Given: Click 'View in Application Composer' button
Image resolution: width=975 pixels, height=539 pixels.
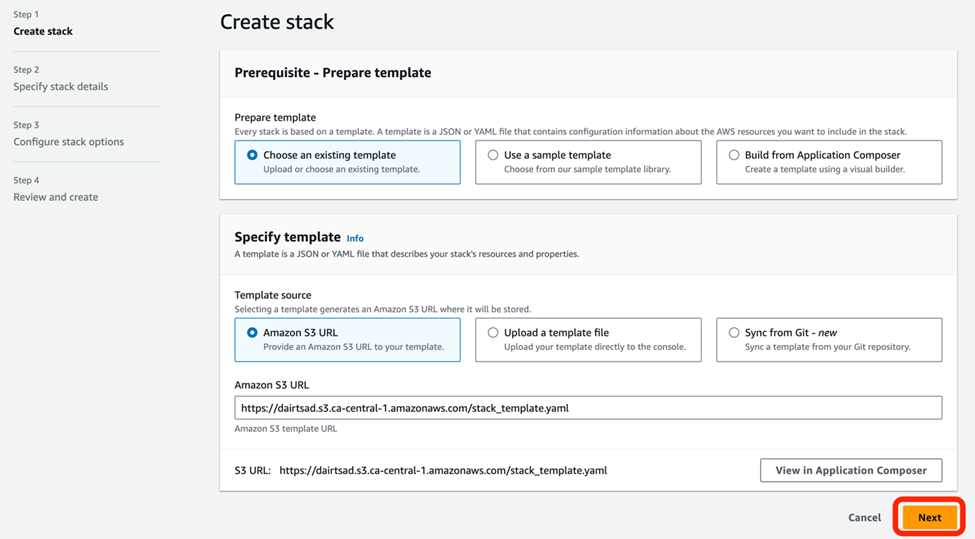Looking at the screenshot, I should pyautogui.click(x=851, y=470).
